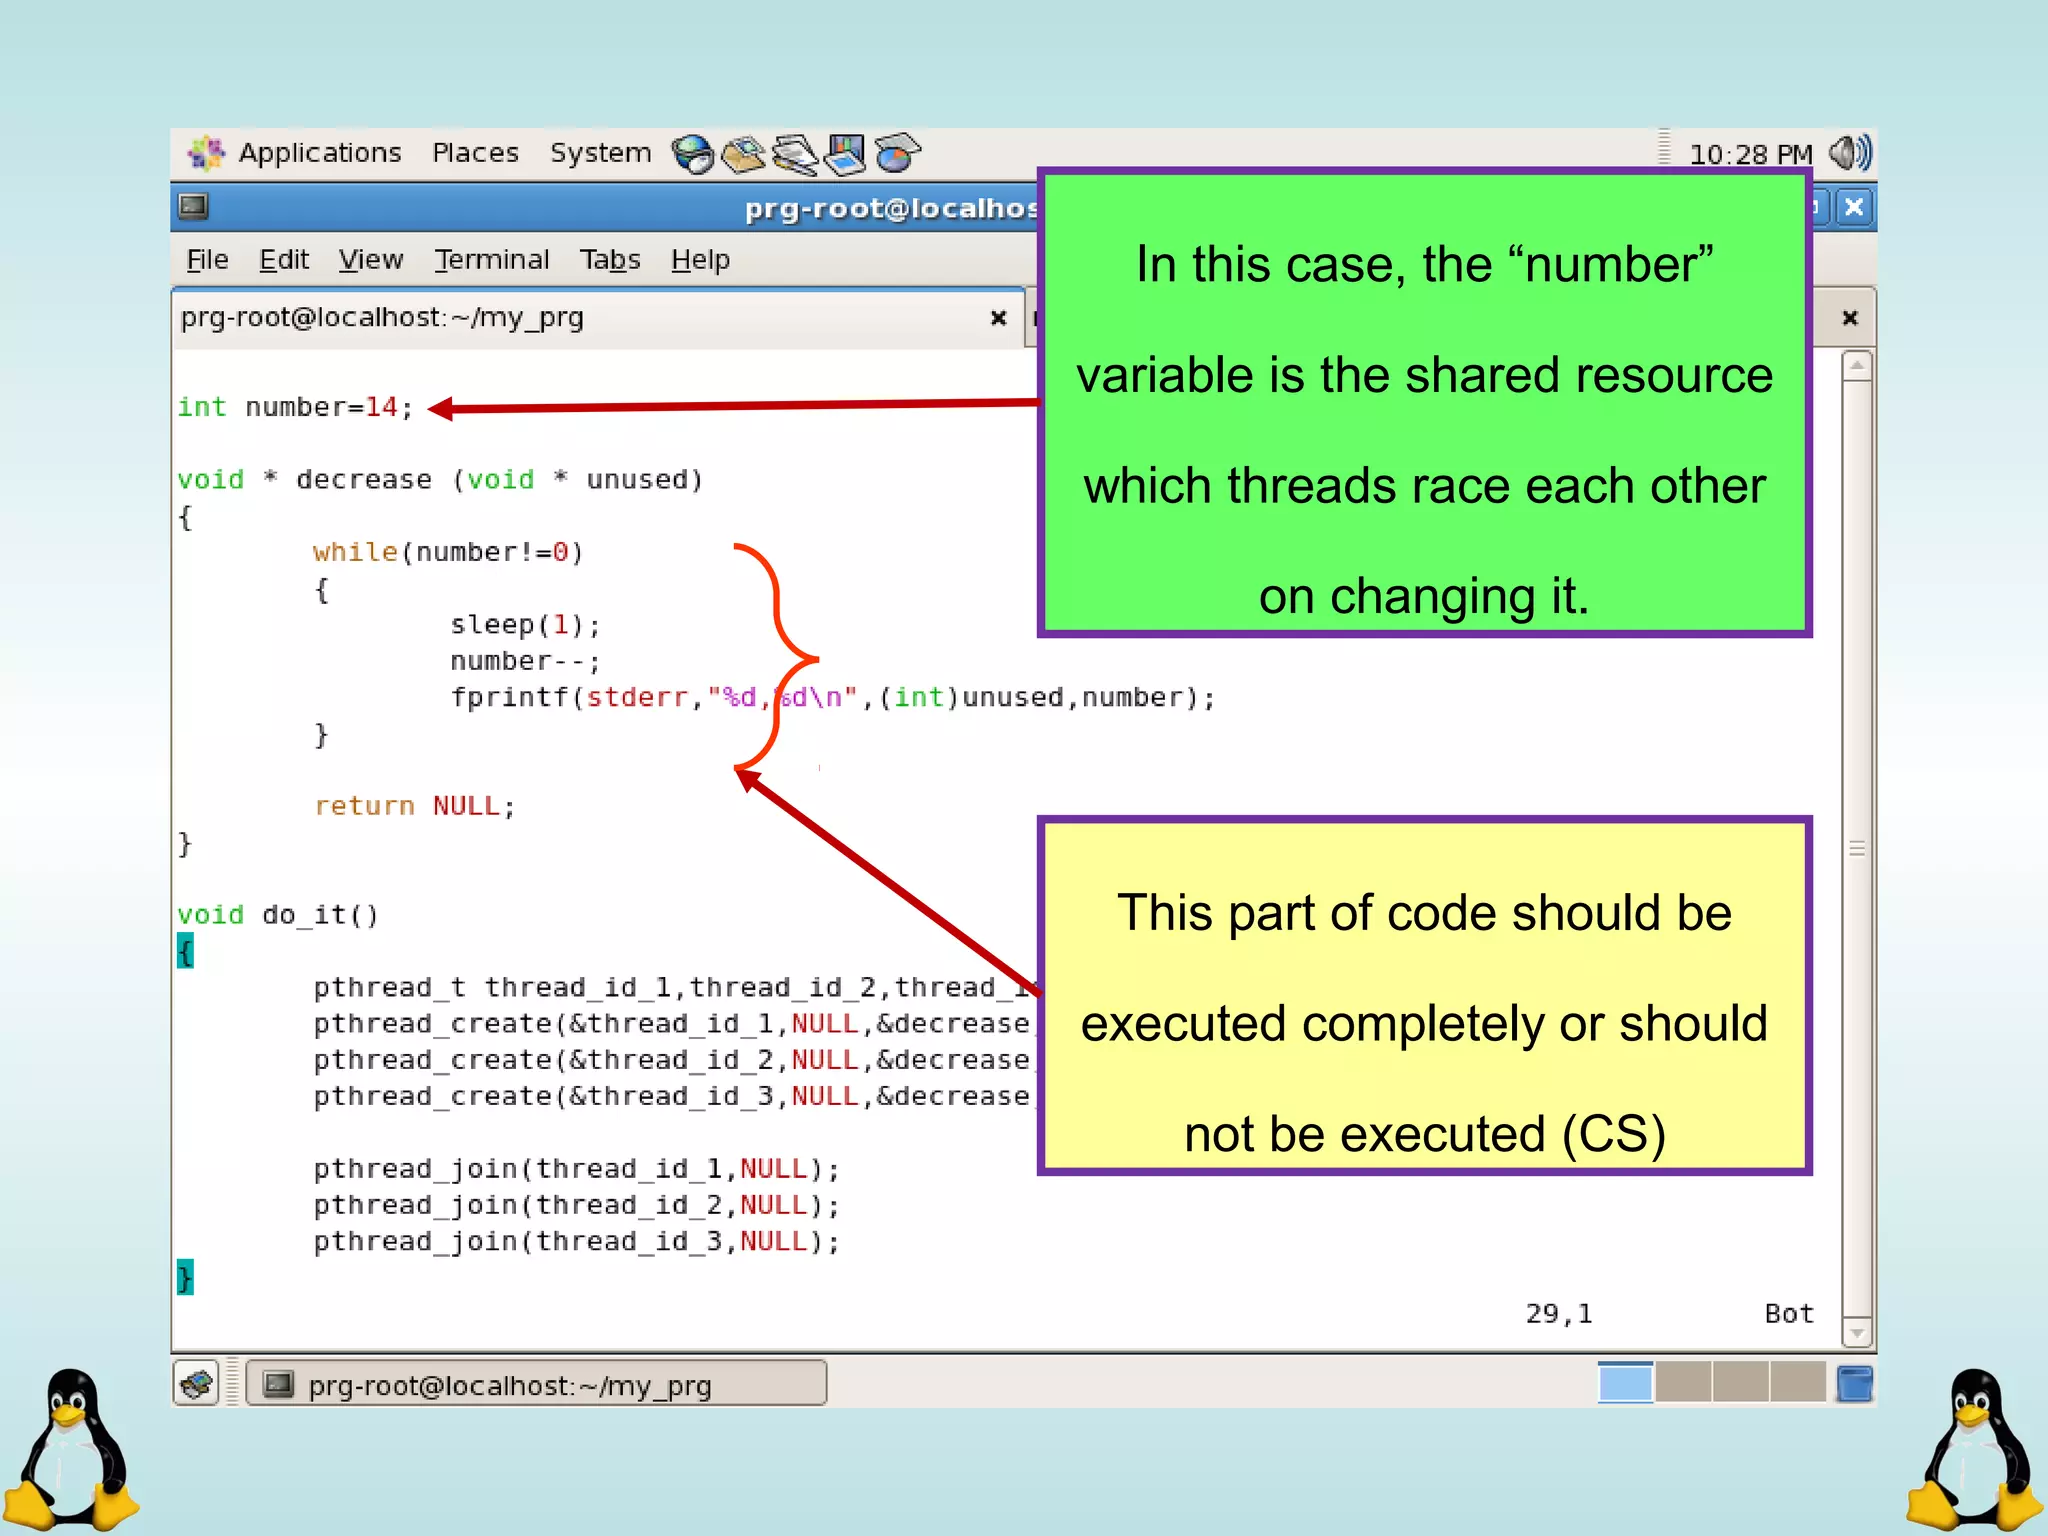Click the 'return NULL;' line
Image resolution: width=2048 pixels, height=1536 pixels.
[x=415, y=806]
